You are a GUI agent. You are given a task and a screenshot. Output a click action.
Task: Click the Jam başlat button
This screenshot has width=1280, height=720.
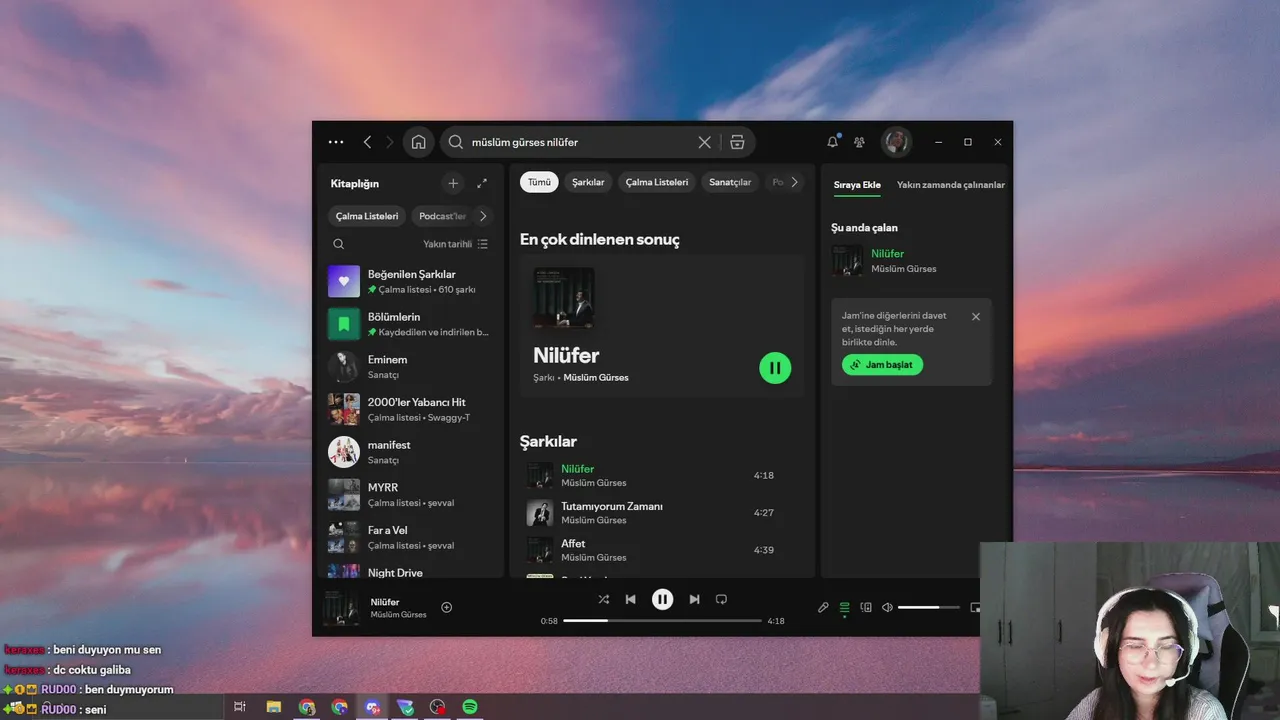pos(882,365)
